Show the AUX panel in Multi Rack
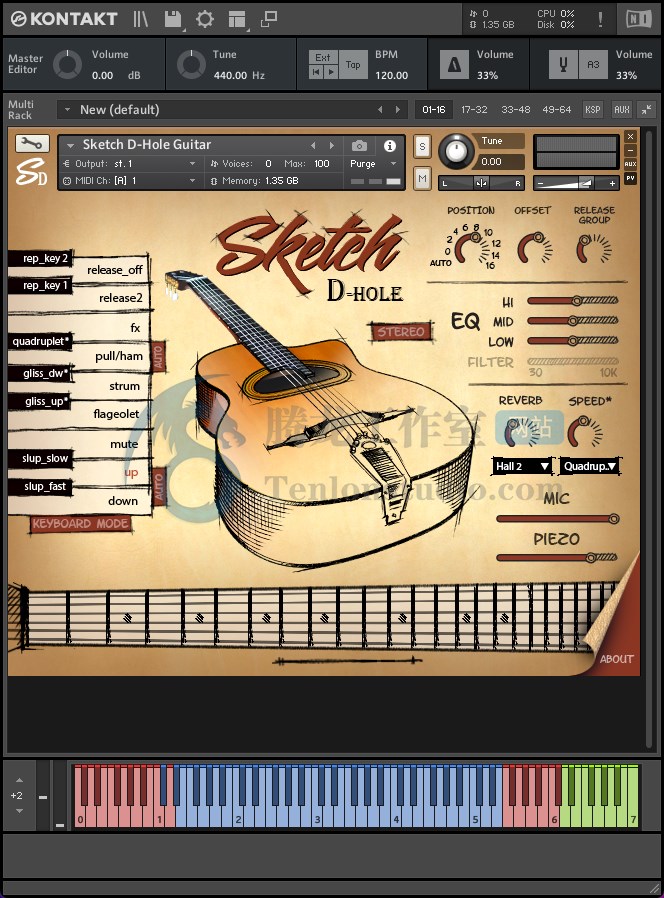The width and height of the screenshot is (664, 898). pyautogui.click(x=622, y=109)
